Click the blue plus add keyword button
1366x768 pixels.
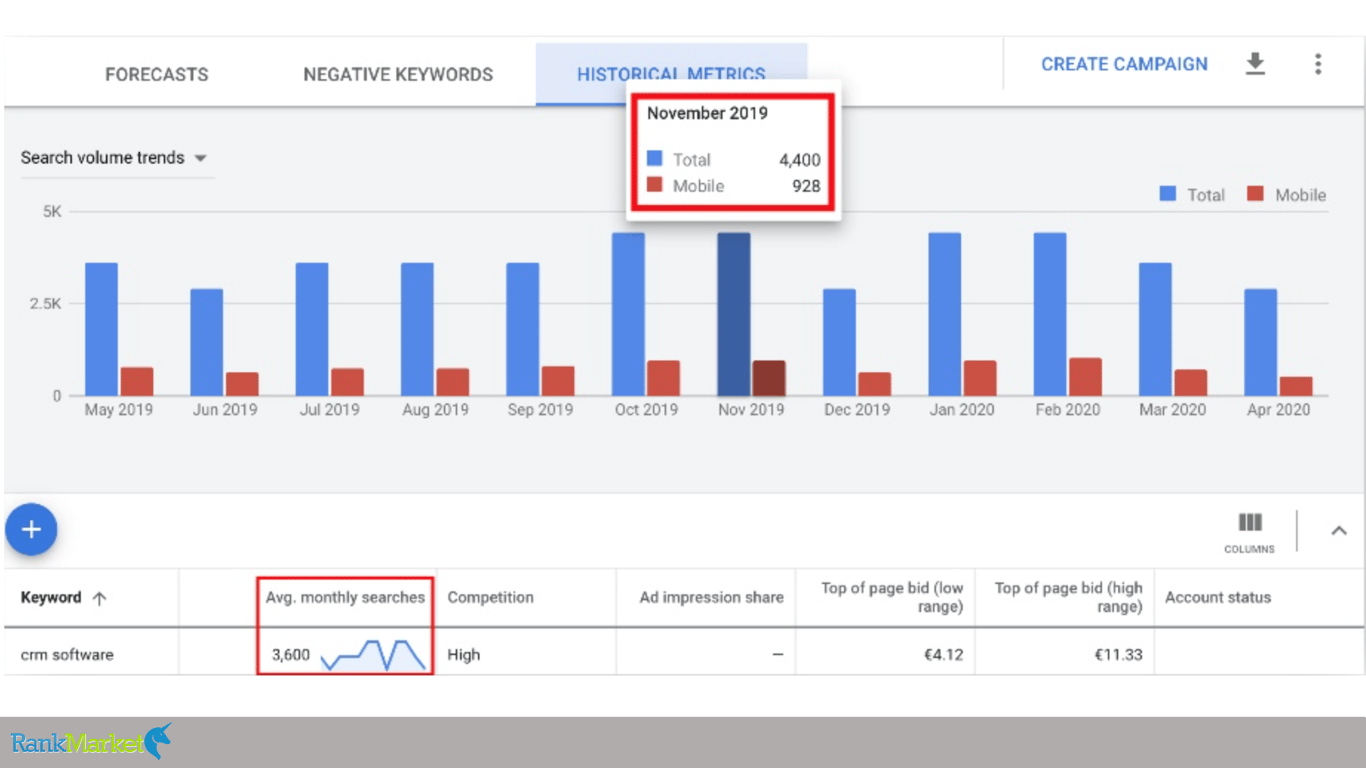click(x=31, y=529)
